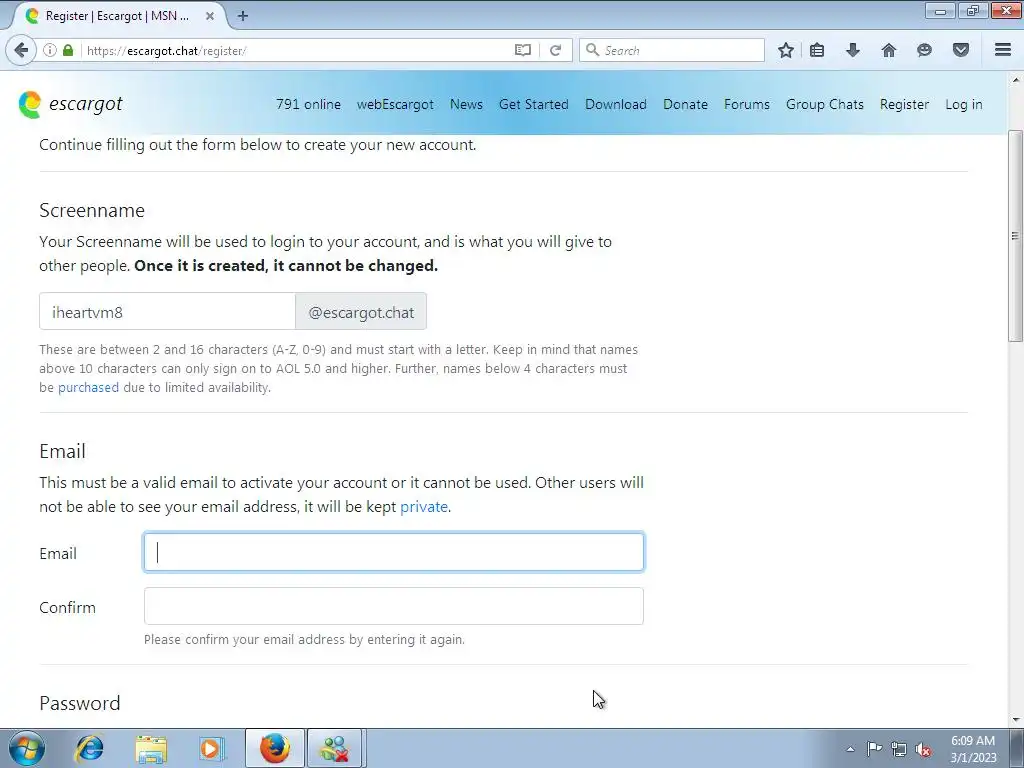Click the muted volume tray icon
Viewport: 1024px width, 768px height.
923,749
